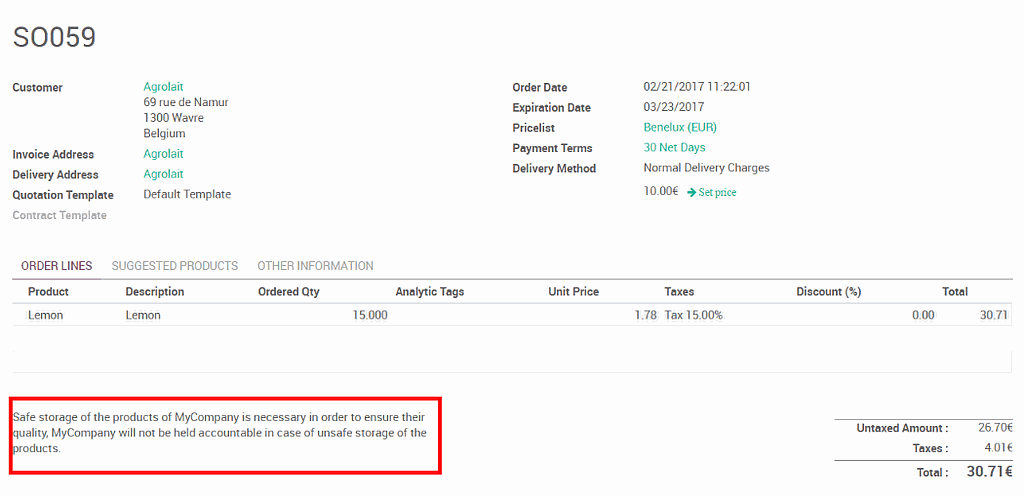
Task: Switch to the Other Information tab
Action: 315,266
